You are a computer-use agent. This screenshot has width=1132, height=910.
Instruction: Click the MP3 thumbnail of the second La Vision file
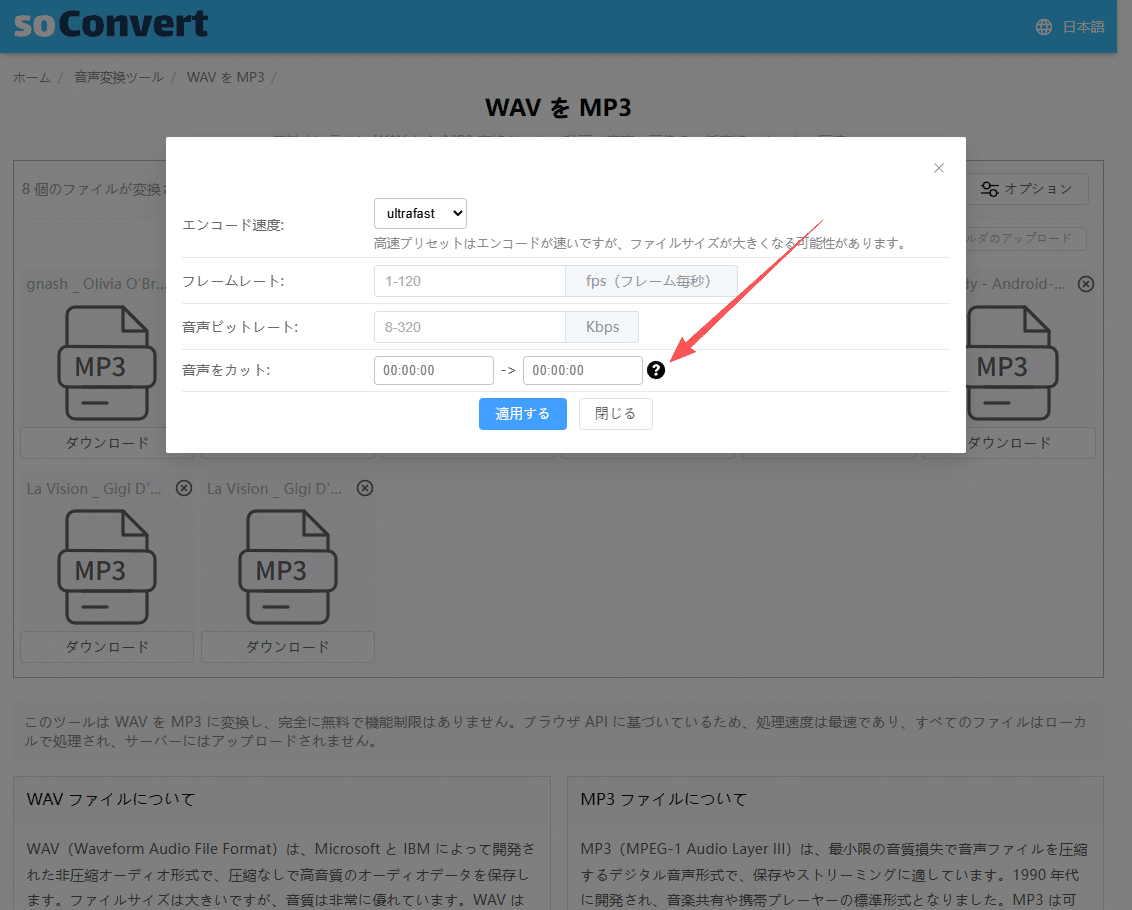[x=287, y=566]
